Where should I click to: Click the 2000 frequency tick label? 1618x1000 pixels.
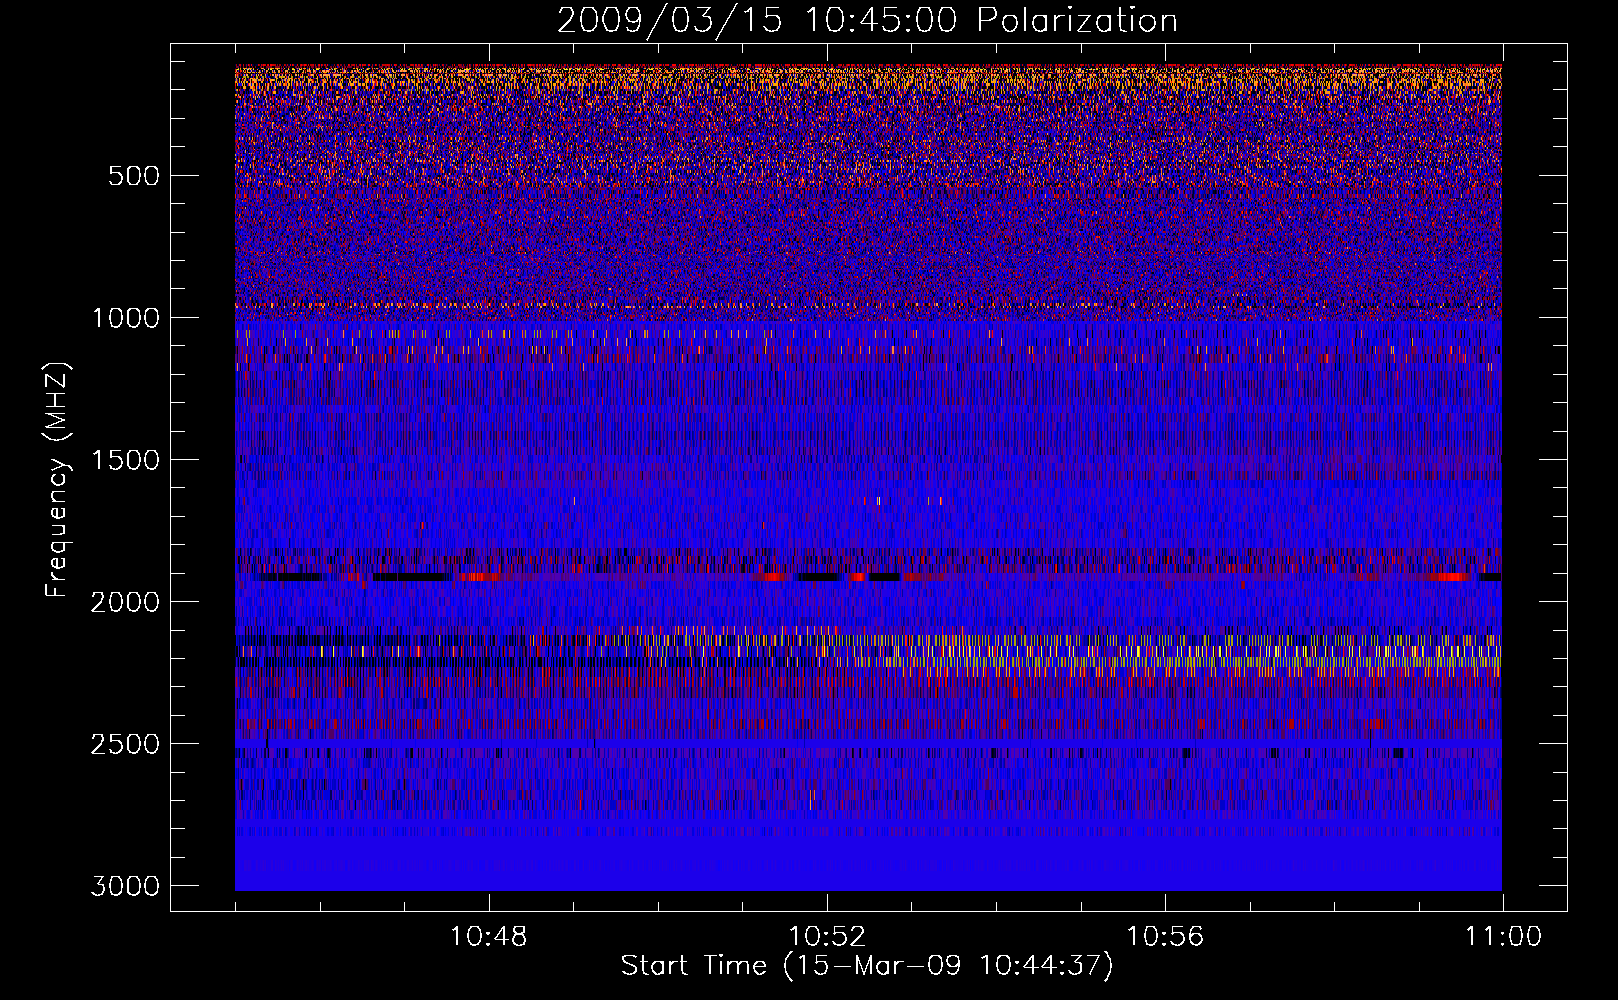(125, 602)
